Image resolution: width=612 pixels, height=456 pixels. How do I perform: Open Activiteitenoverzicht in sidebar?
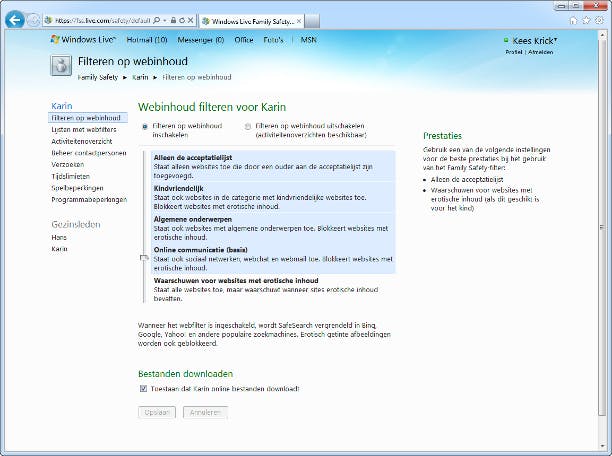coord(82,141)
